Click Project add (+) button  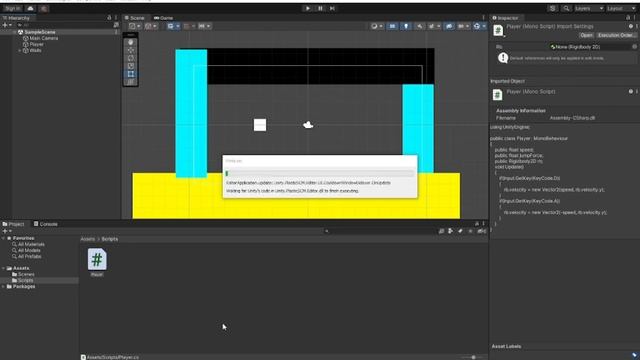click(x=7, y=231)
